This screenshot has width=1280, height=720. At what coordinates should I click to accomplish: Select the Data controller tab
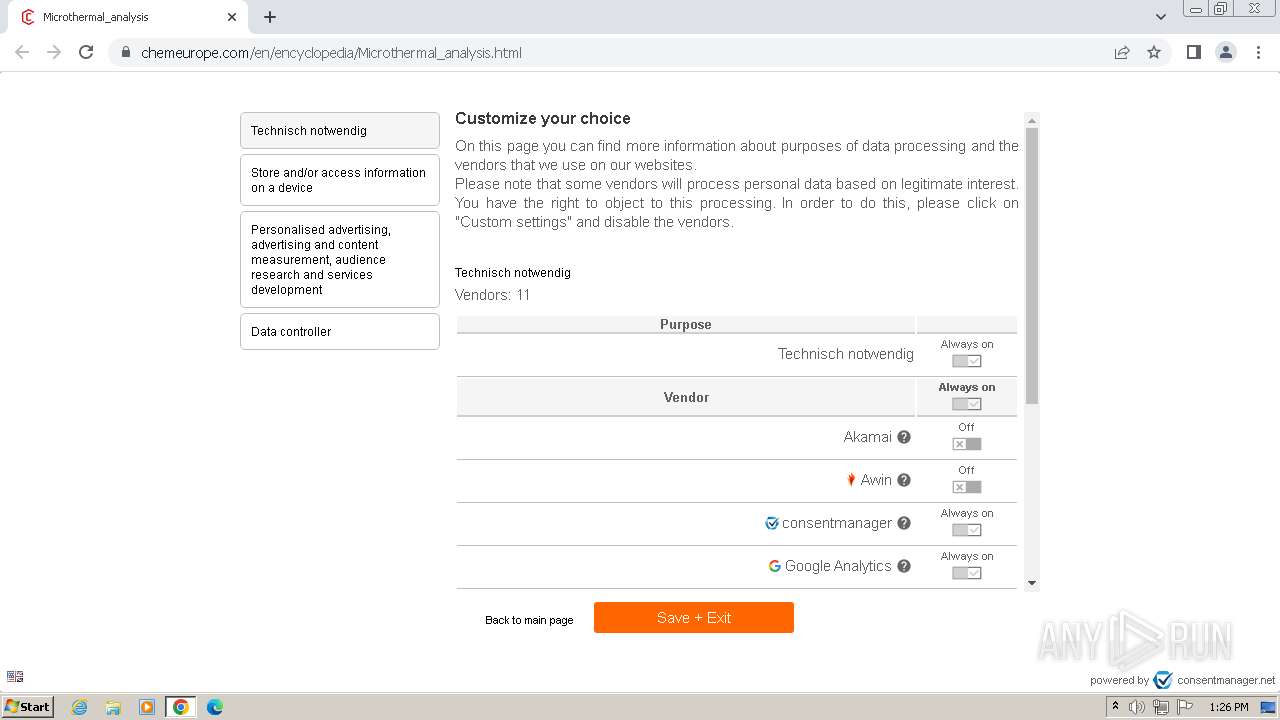[x=340, y=331]
